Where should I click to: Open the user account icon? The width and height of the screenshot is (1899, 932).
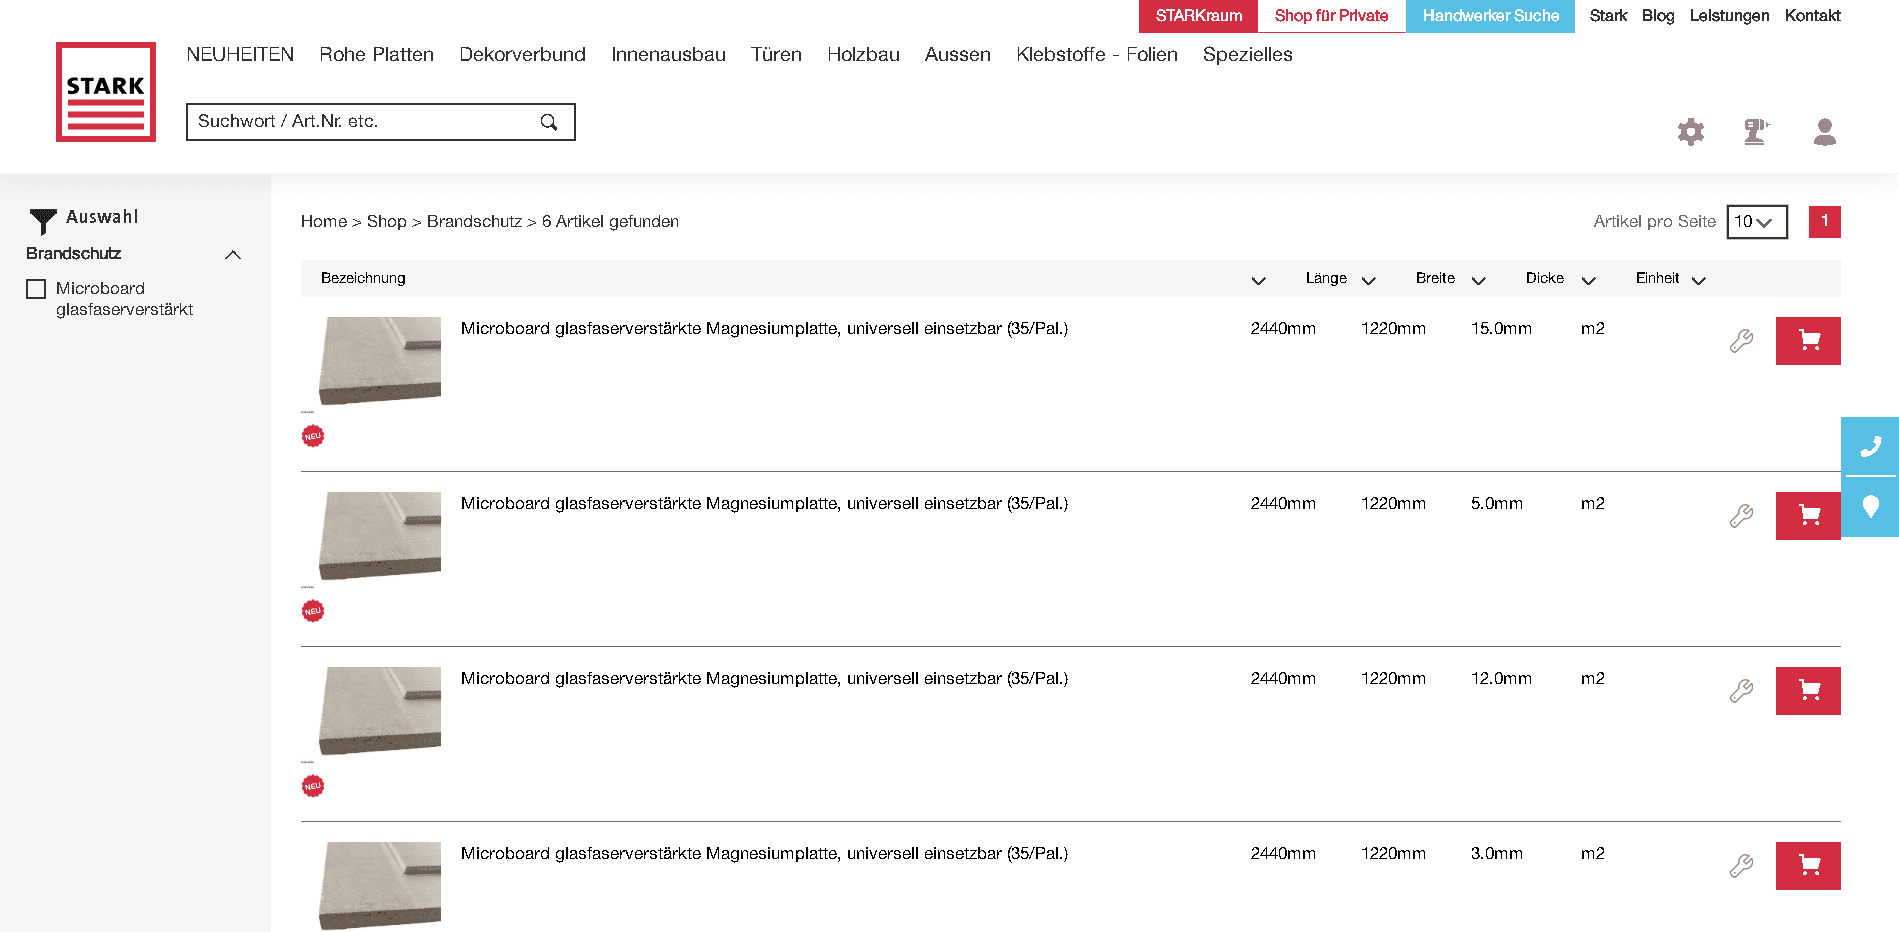point(1825,132)
